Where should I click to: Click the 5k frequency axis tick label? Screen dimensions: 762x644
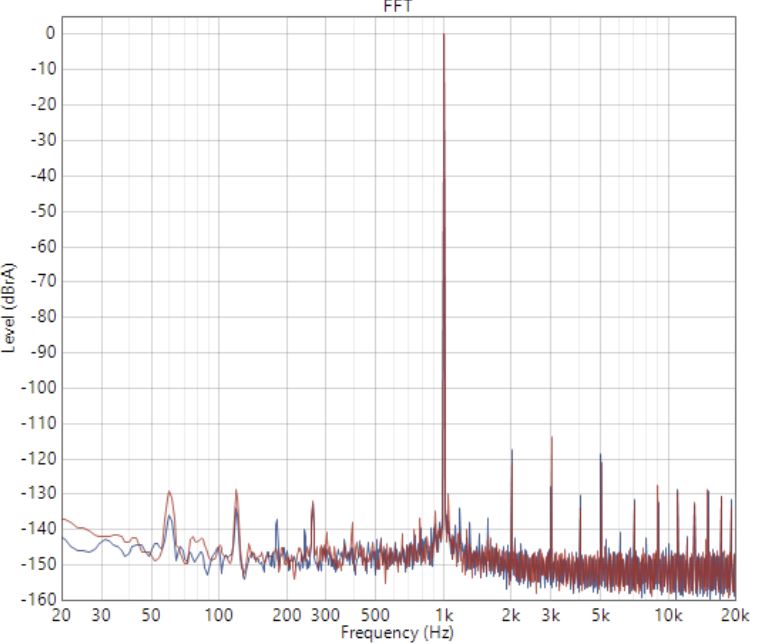coord(601,615)
